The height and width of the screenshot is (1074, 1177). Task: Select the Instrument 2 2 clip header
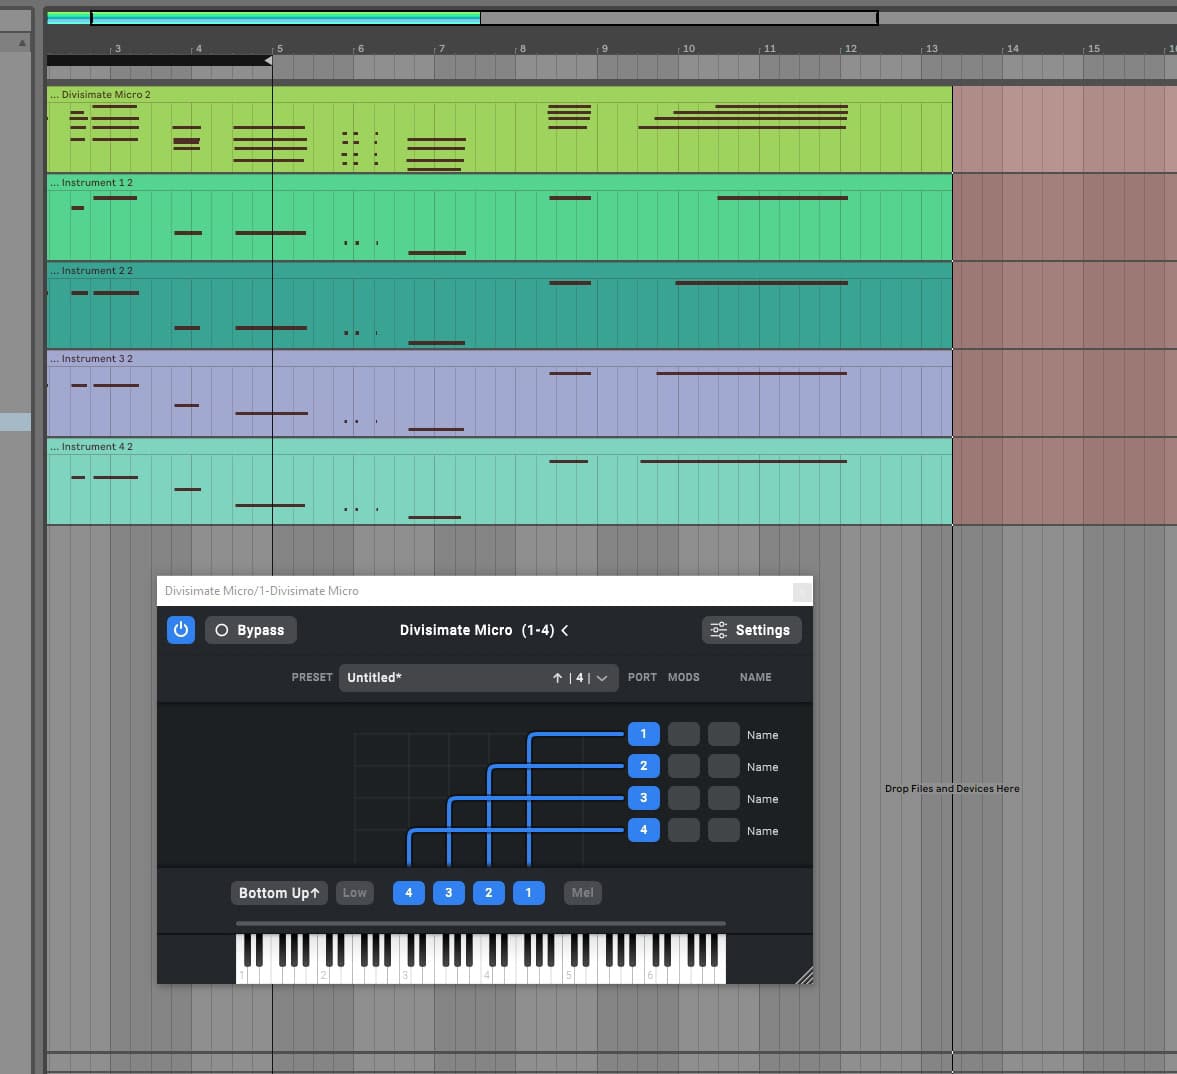pyautogui.click(x=499, y=270)
